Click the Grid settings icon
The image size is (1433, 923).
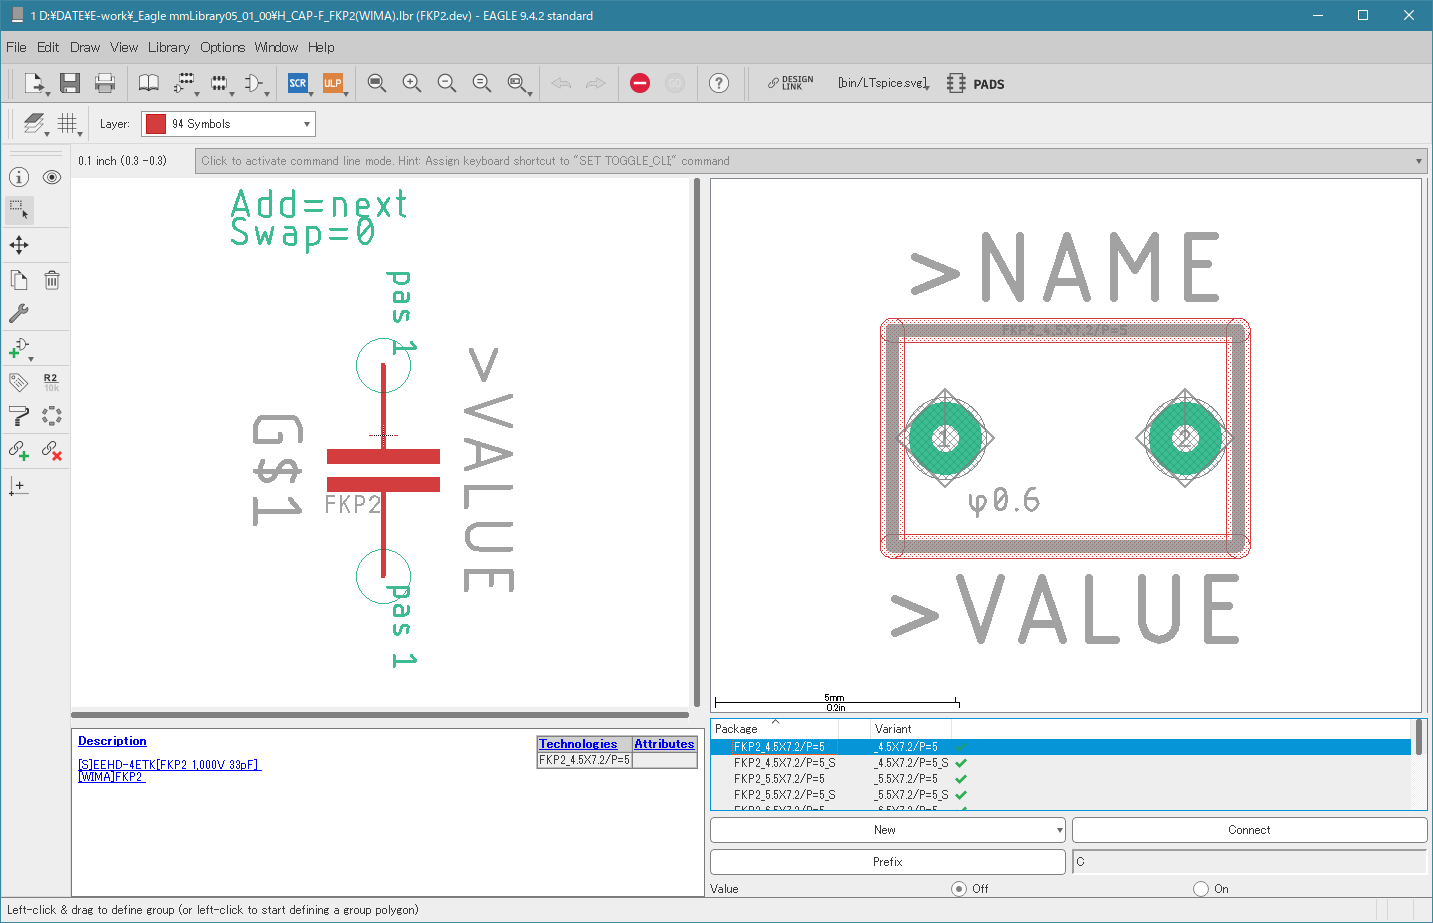(68, 124)
